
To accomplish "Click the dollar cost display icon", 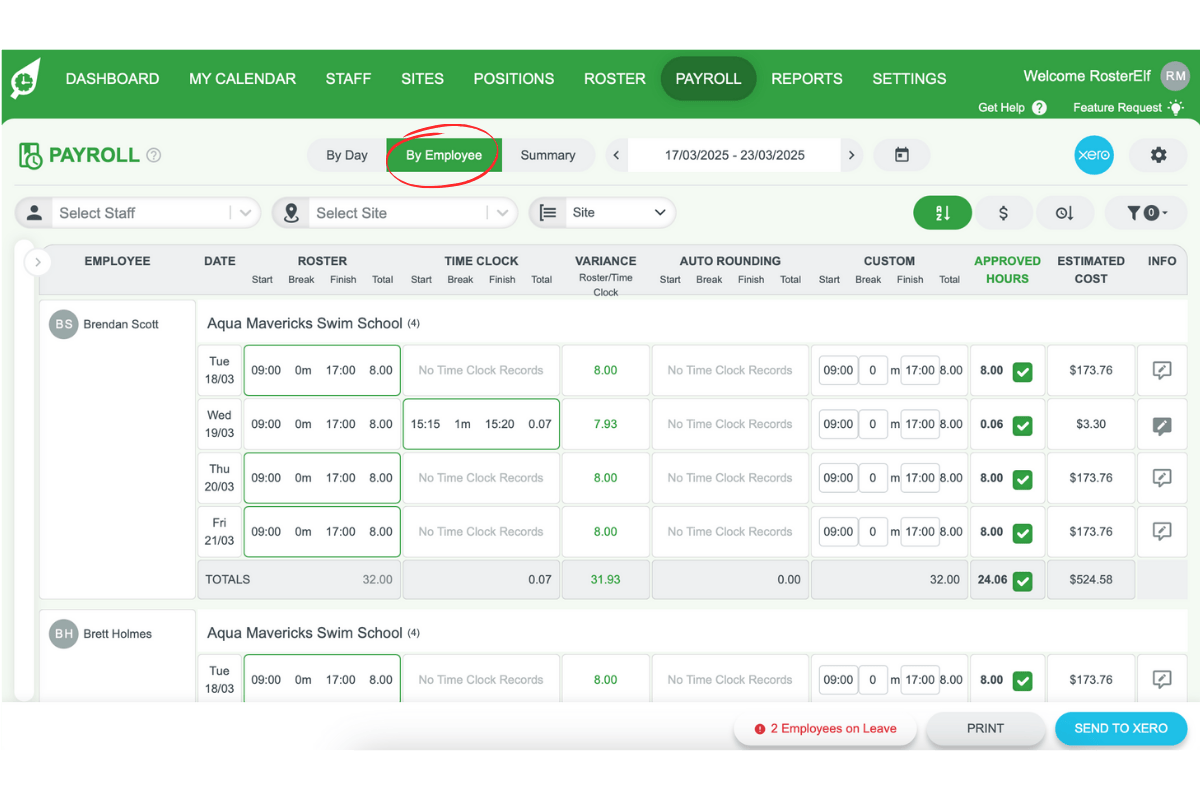I will 1004,212.
